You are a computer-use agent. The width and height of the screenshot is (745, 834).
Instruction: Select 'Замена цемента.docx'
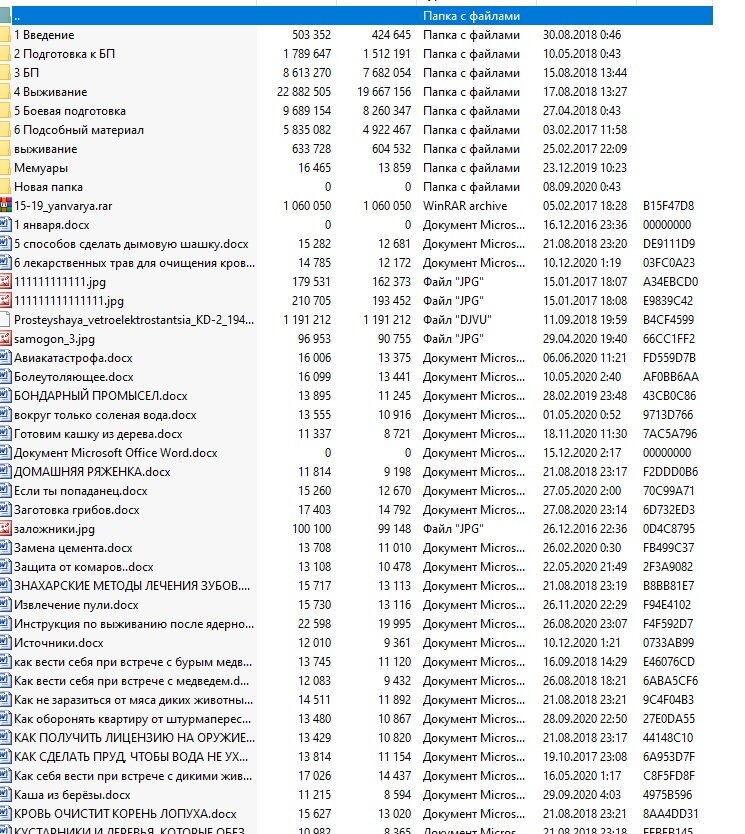pos(73,548)
